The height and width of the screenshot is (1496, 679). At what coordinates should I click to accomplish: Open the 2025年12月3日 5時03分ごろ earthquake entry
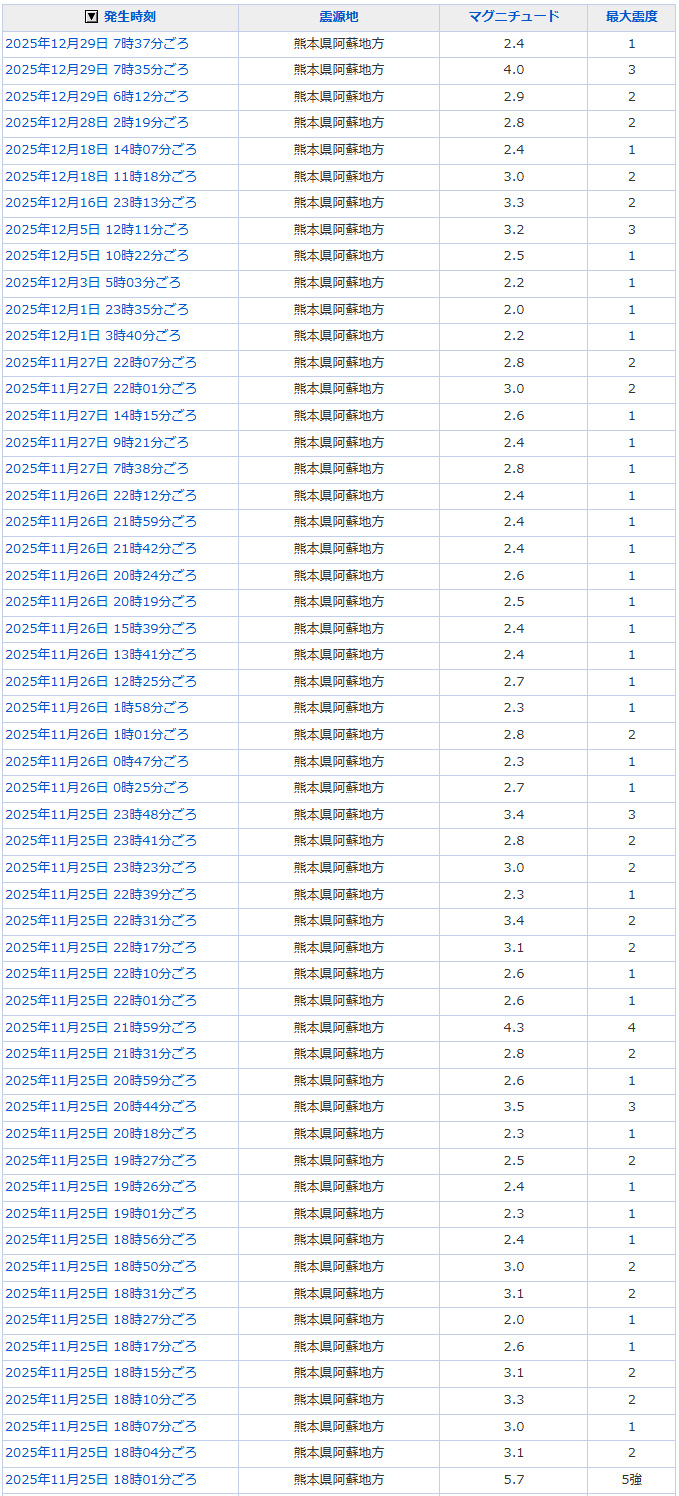click(93, 283)
